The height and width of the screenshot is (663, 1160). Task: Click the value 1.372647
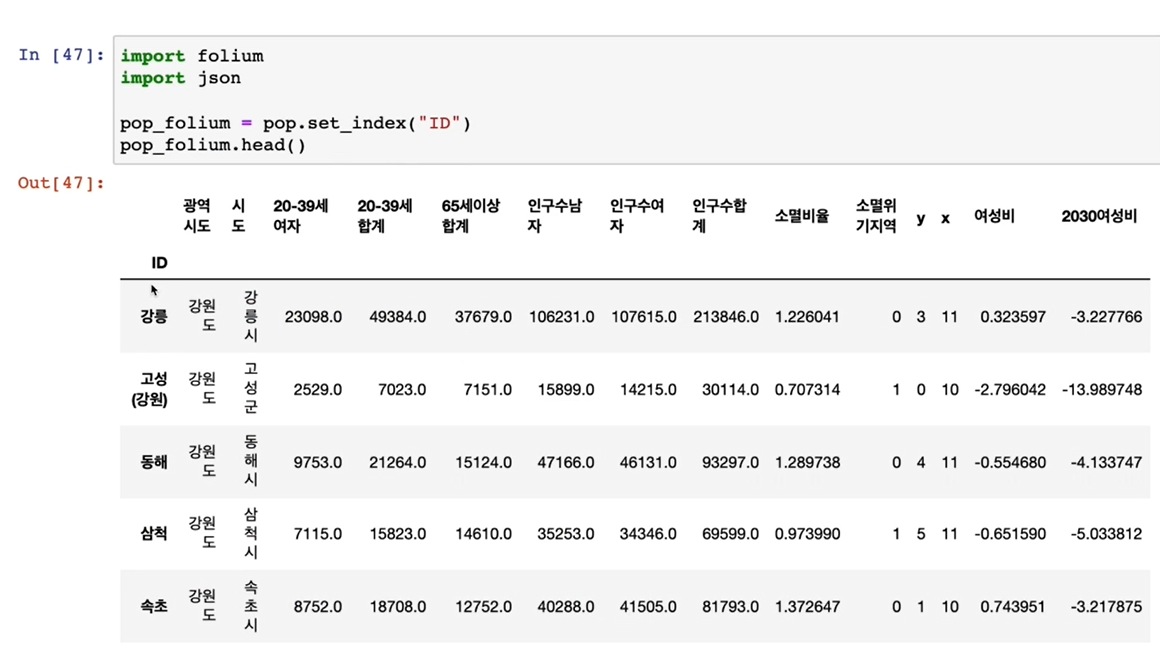[x=807, y=607]
